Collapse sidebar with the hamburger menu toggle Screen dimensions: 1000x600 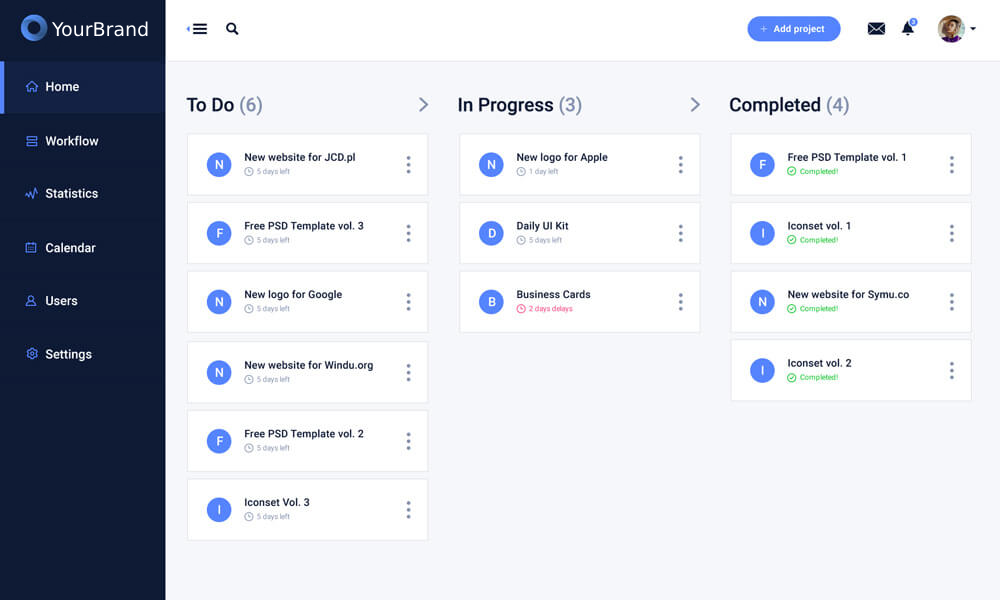click(x=198, y=29)
